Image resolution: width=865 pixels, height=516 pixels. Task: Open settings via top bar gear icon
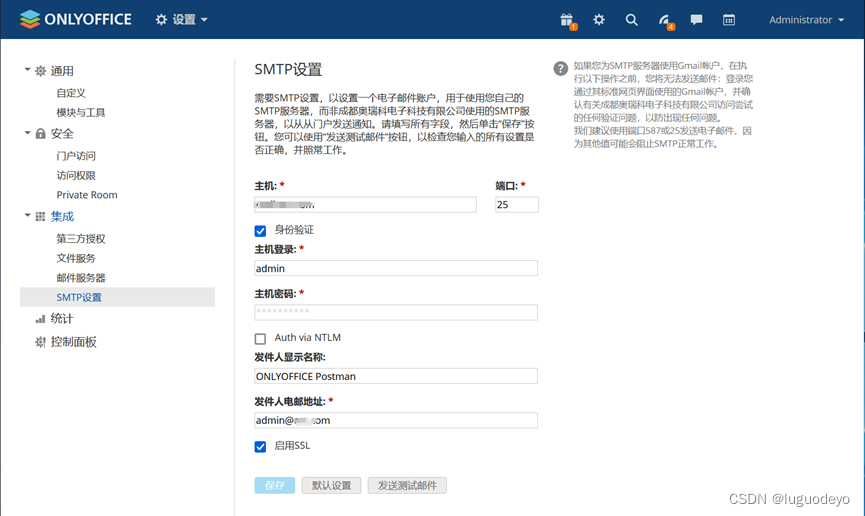599,20
